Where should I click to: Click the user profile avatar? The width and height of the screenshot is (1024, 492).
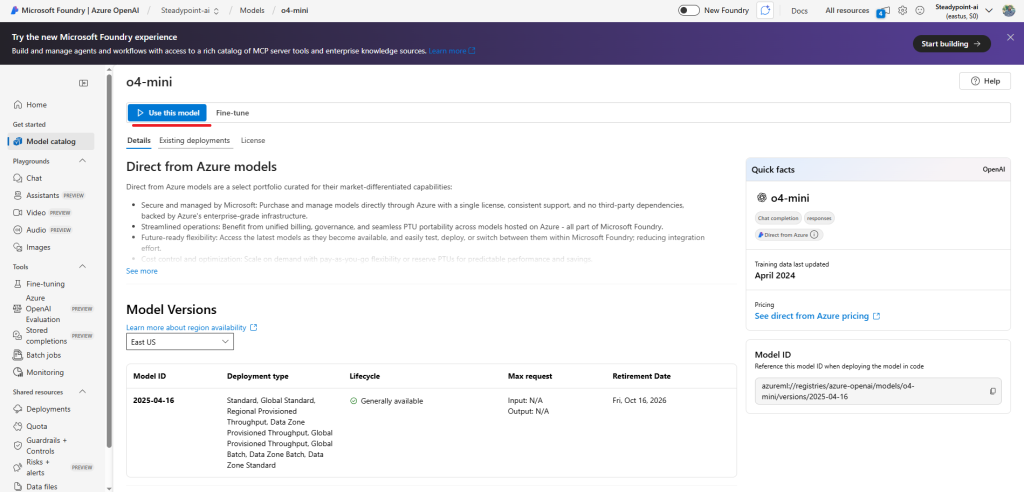1009,10
